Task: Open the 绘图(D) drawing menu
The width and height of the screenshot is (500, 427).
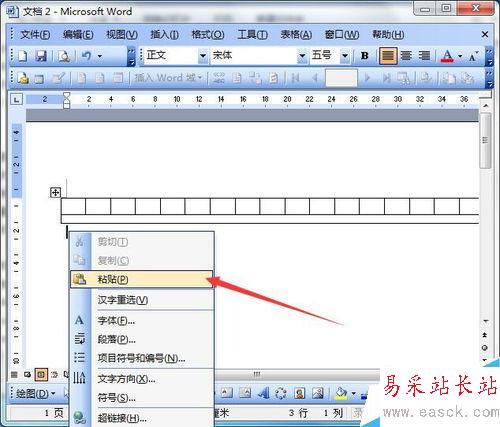Action: coord(35,394)
